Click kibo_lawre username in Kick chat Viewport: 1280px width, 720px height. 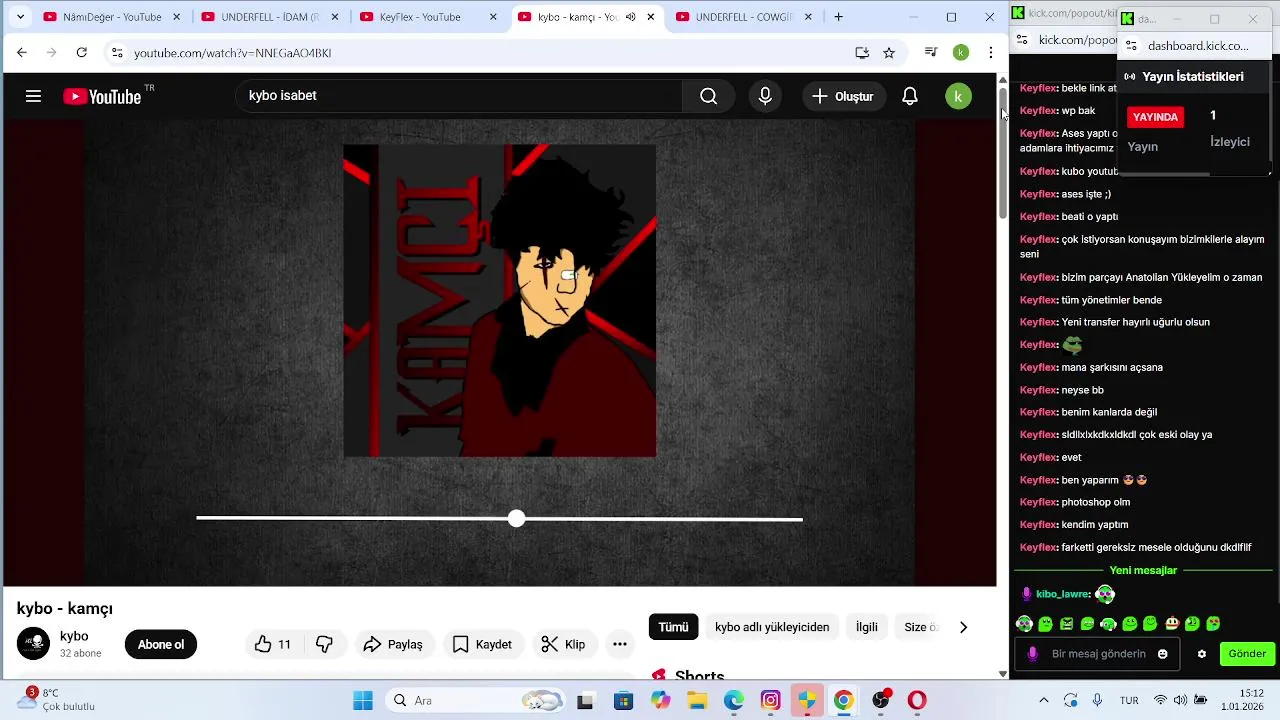1062,594
